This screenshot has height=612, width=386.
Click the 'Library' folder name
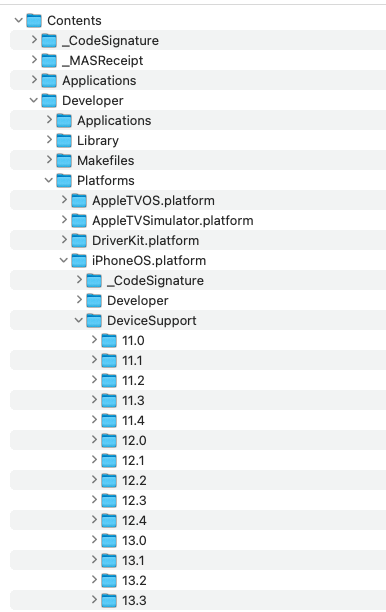click(x=98, y=141)
